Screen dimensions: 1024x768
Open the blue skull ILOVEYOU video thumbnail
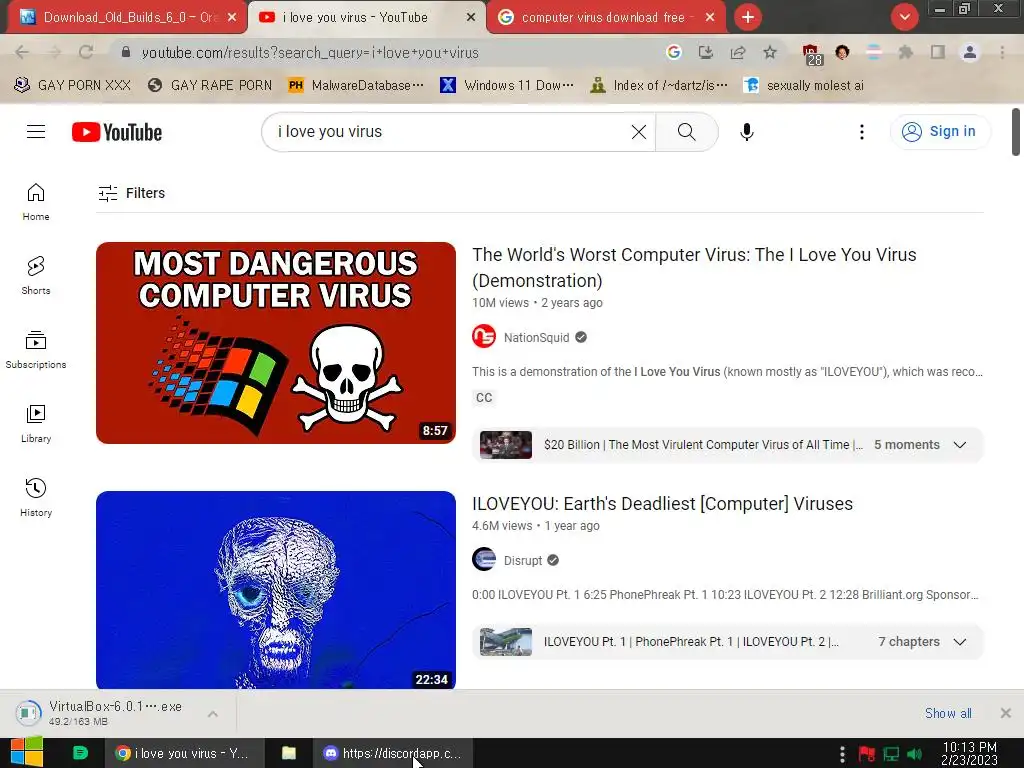[276, 590]
